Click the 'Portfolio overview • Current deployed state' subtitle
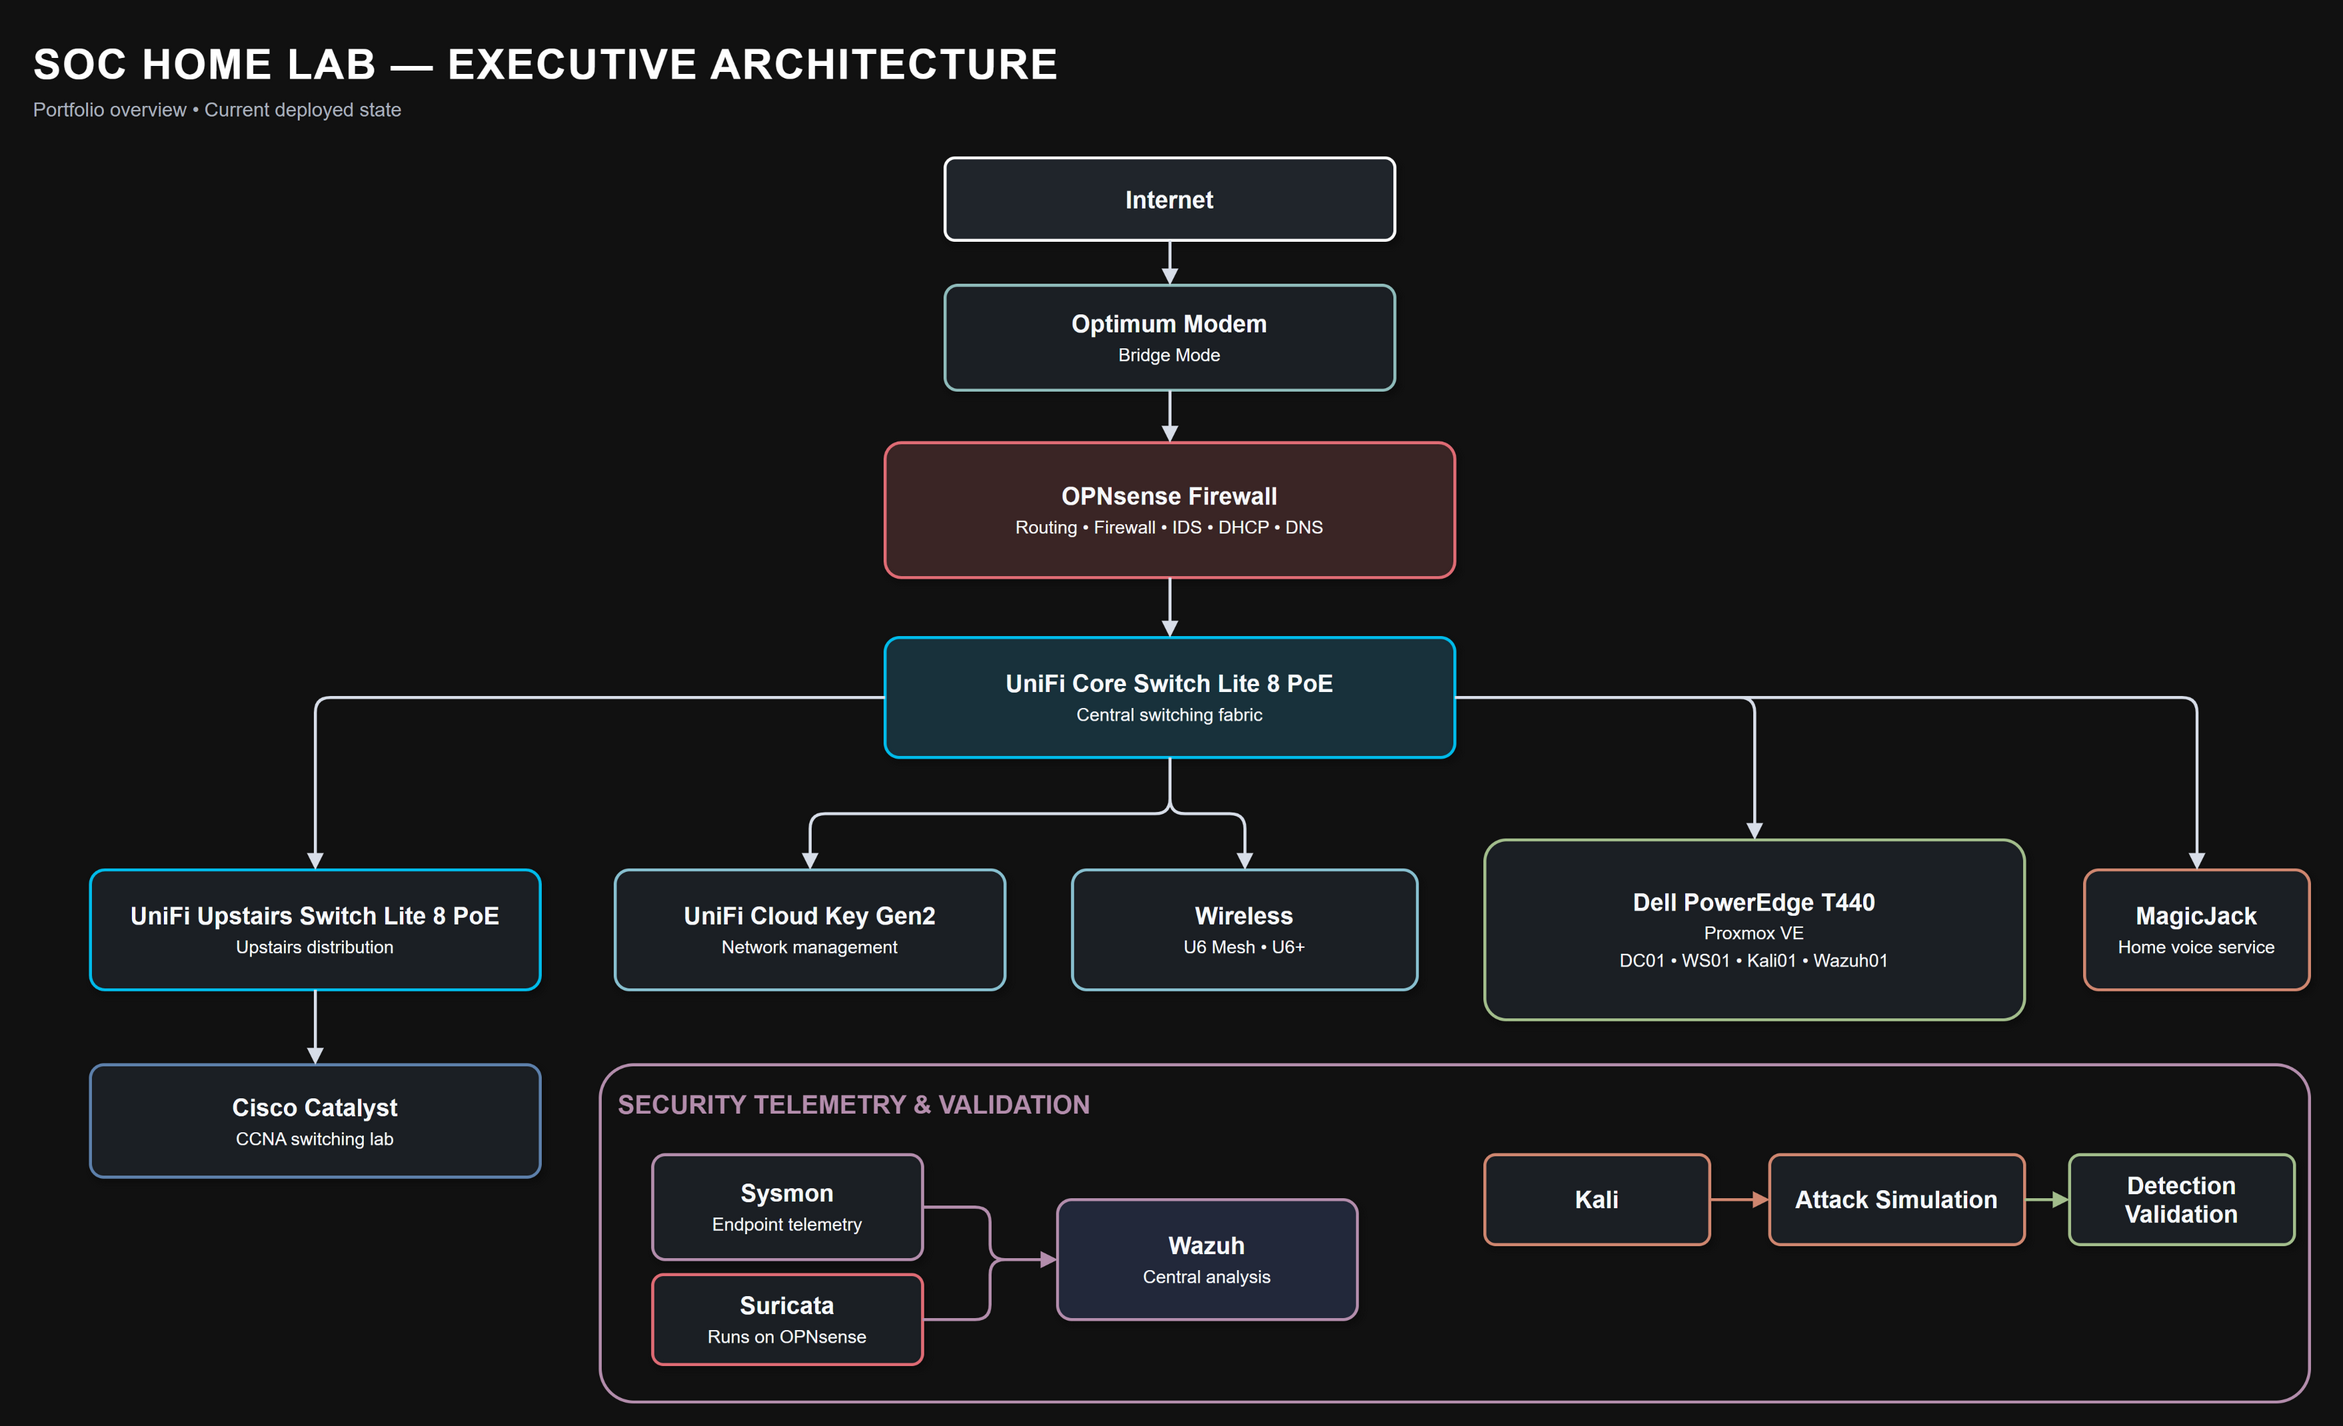The image size is (2343, 1426). tap(217, 110)
